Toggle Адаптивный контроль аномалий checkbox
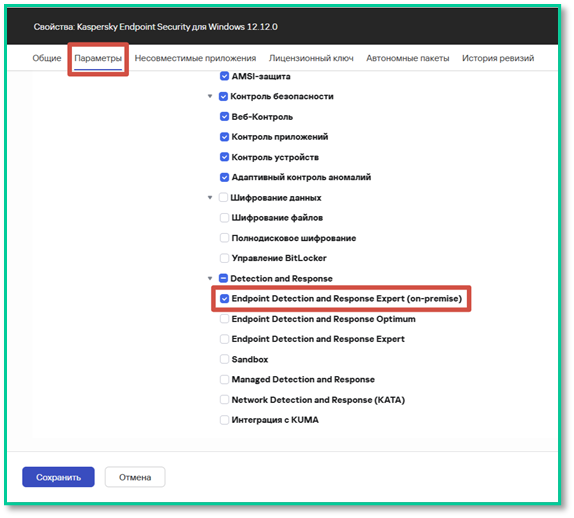Screen dimensions: 574x518 pyautogui.click(x=224, y=177)
